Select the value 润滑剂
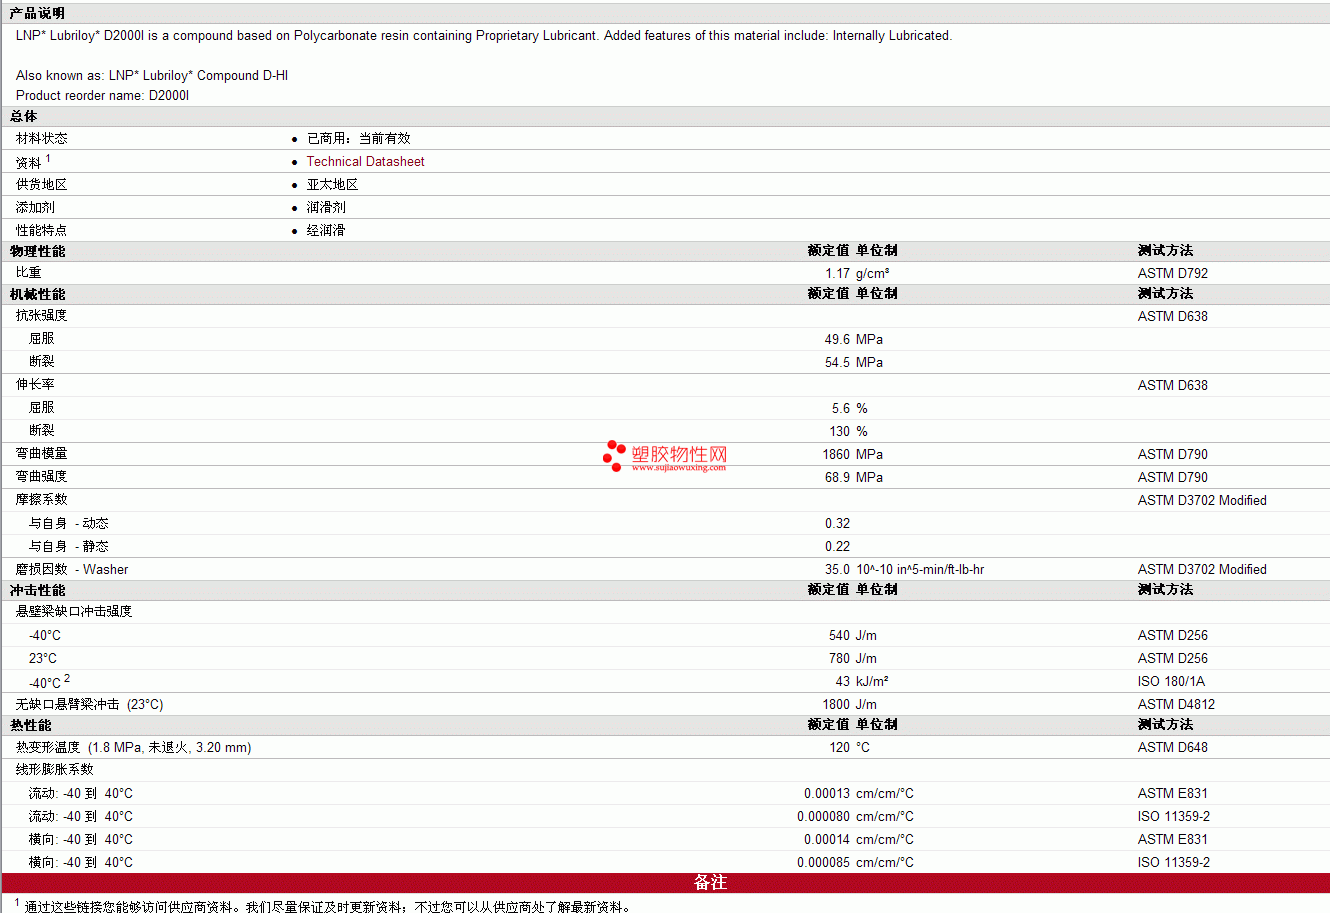 click(x=326, y=207)
